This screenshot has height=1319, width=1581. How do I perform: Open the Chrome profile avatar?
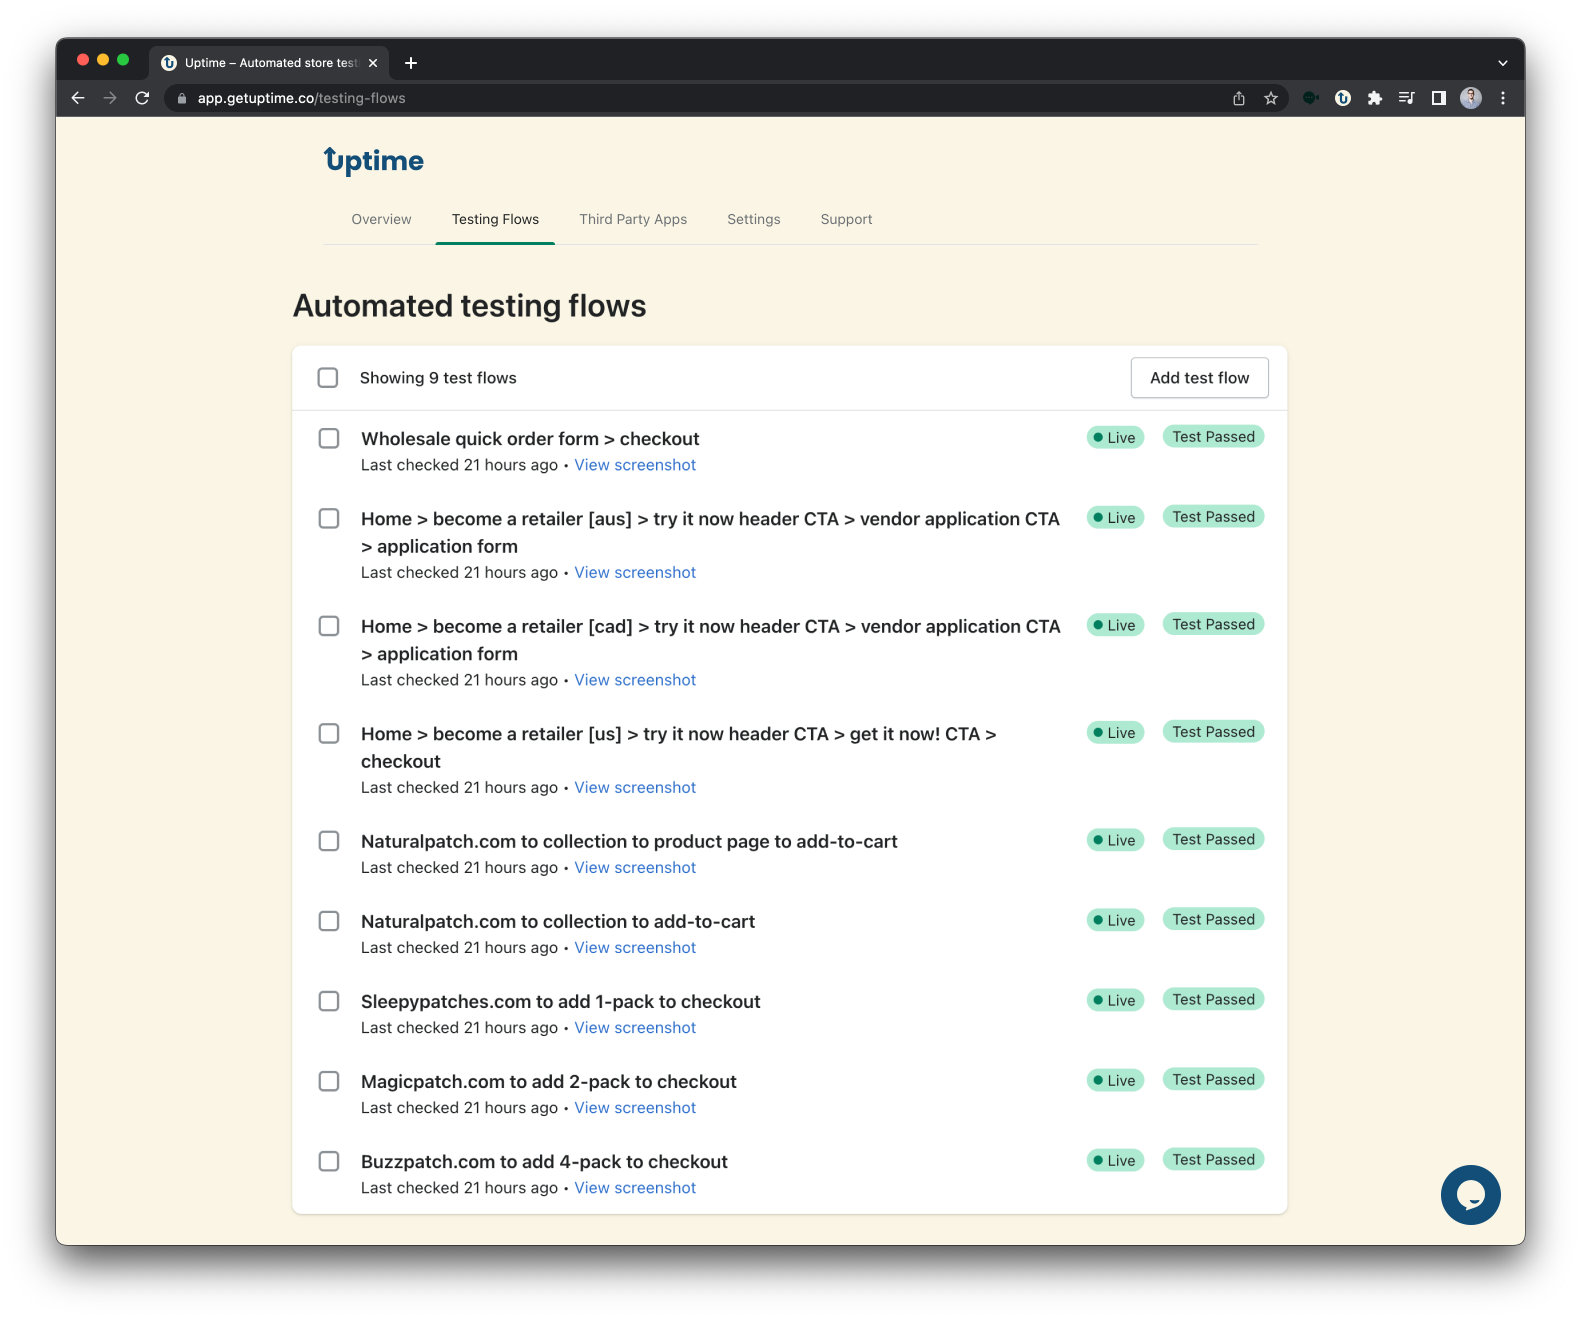[1471, 98]
